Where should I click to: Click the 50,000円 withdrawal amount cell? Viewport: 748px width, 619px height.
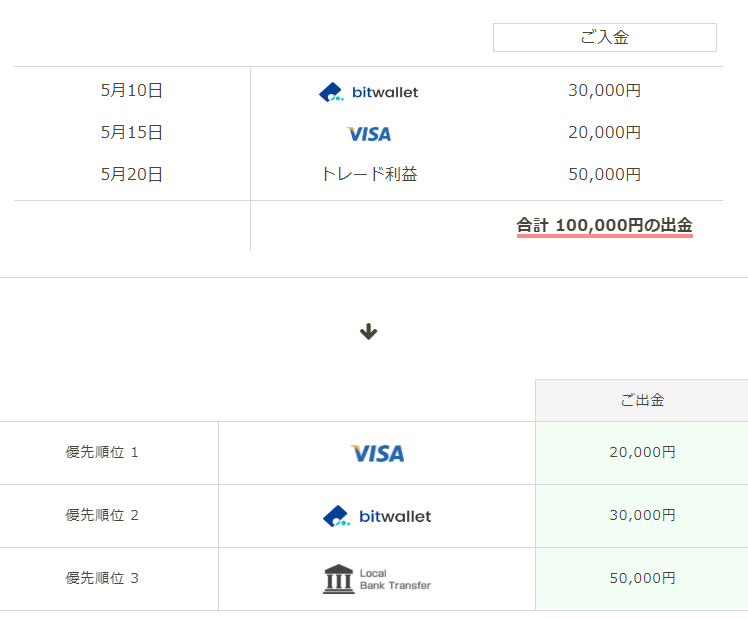[x=641, y=578]
